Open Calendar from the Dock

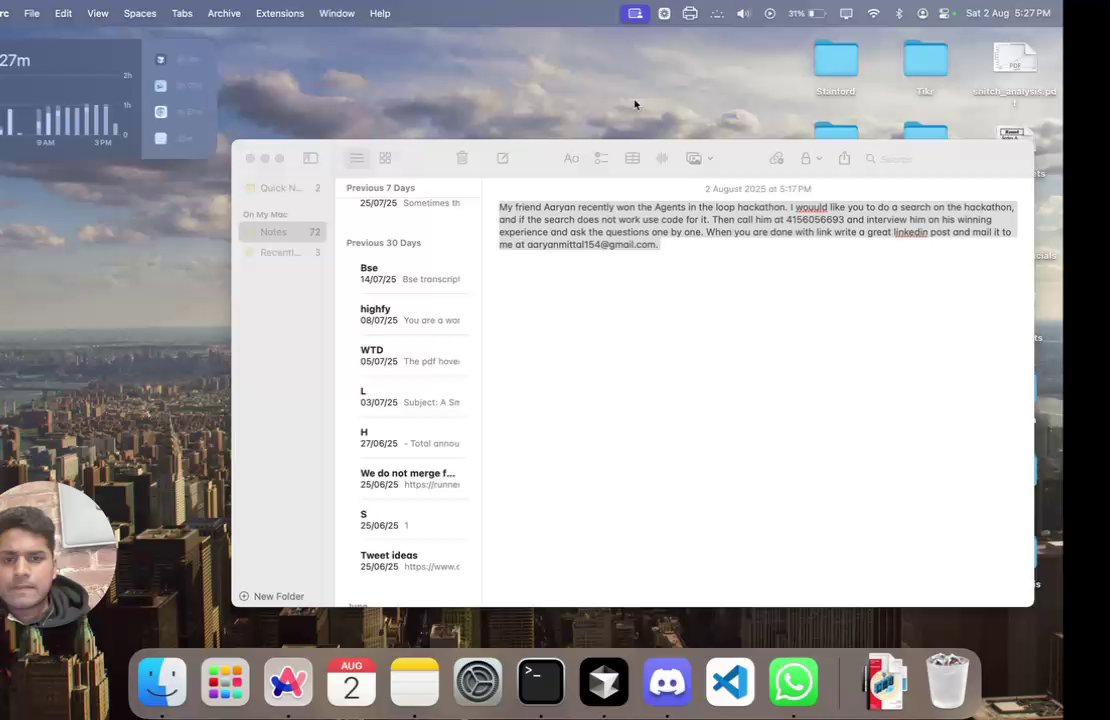[x=351, y=682]
